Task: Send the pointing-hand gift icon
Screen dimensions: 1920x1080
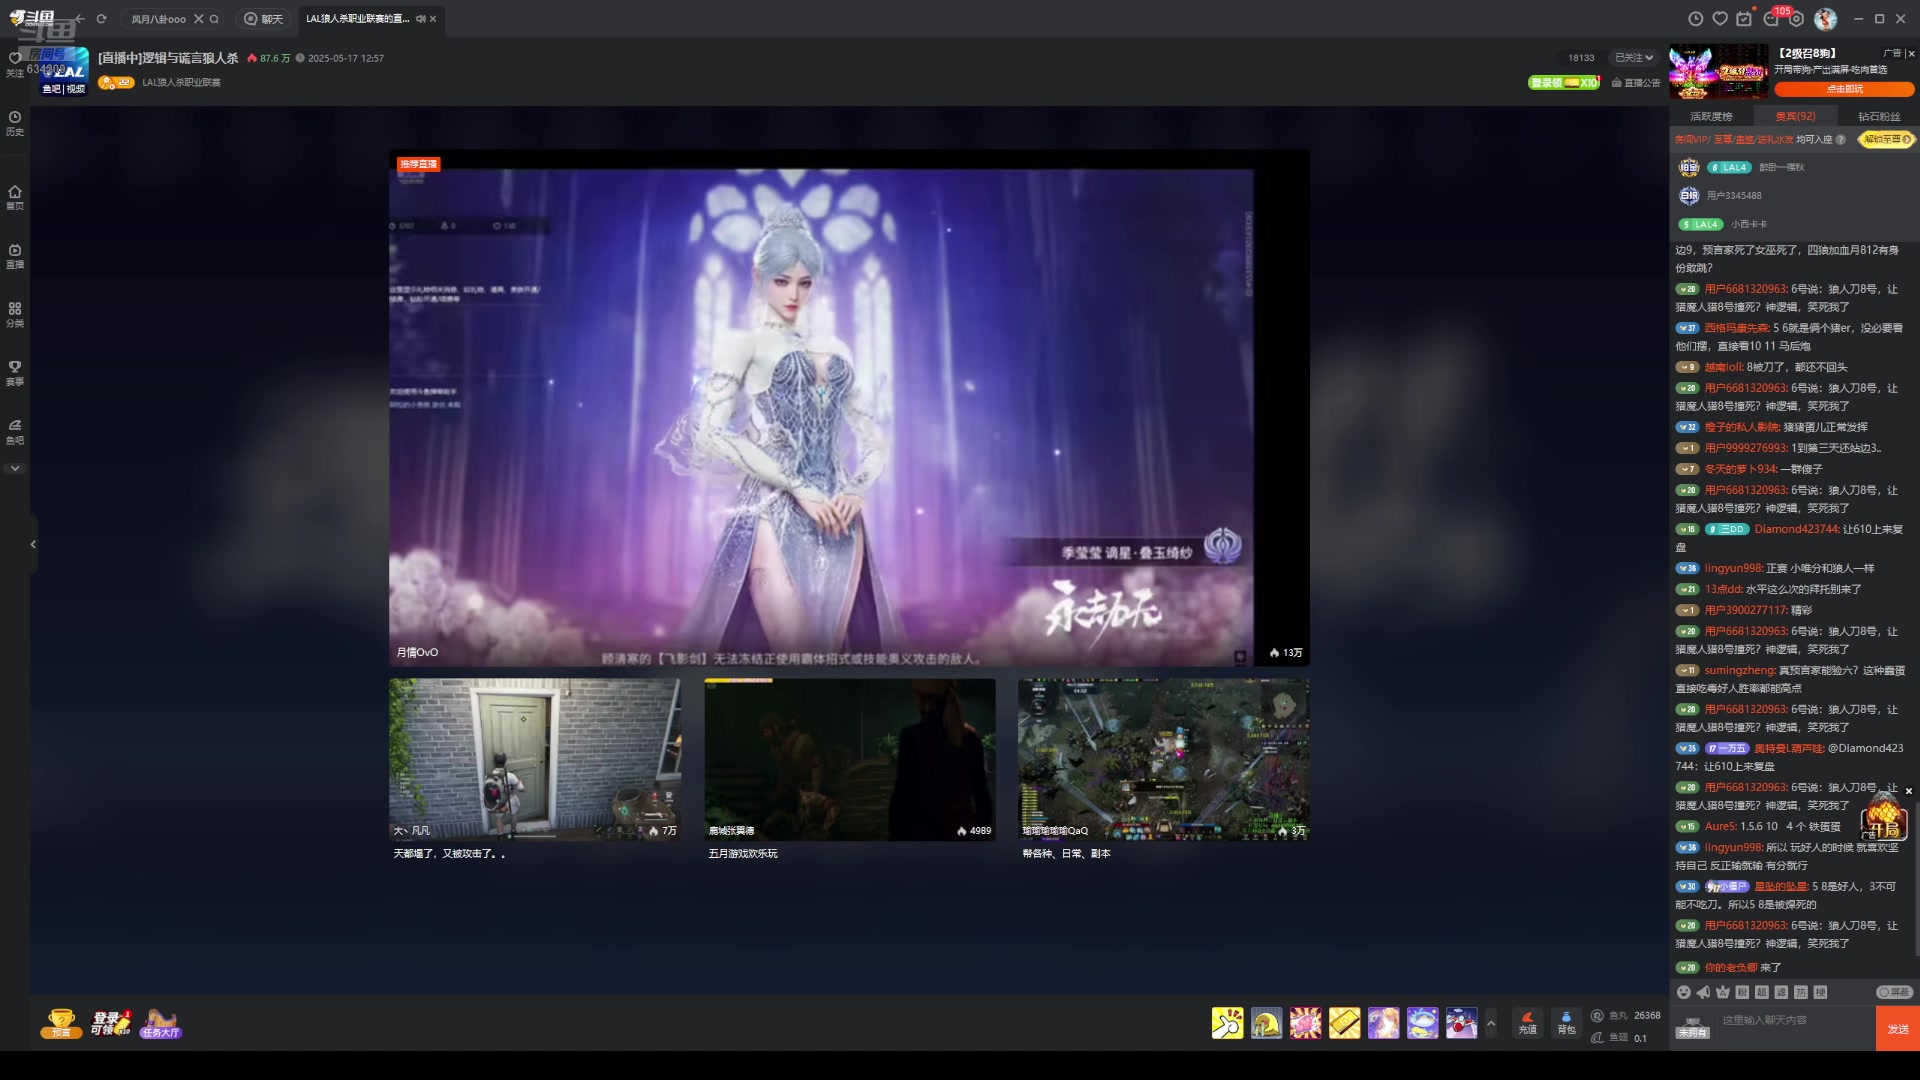Action: pos(1227,1023)
